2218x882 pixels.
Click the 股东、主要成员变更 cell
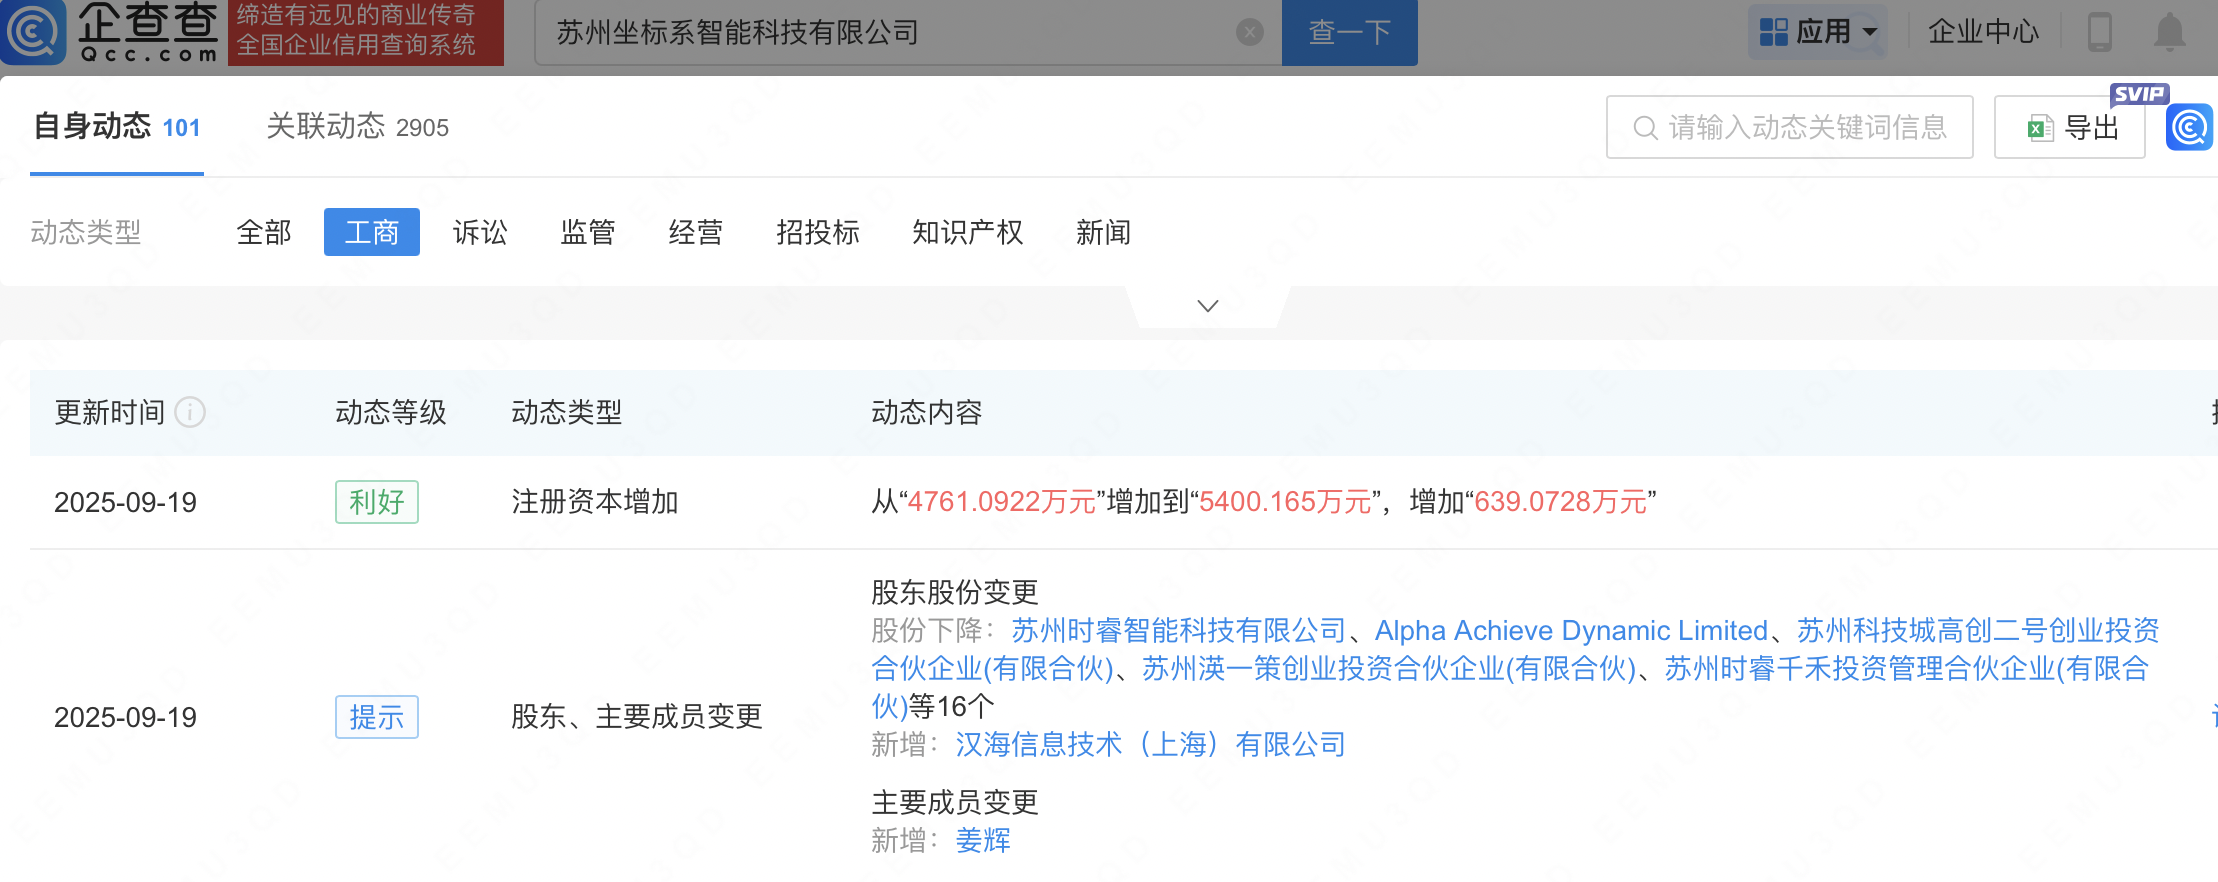pyautogui.click(x=637, y=717)
